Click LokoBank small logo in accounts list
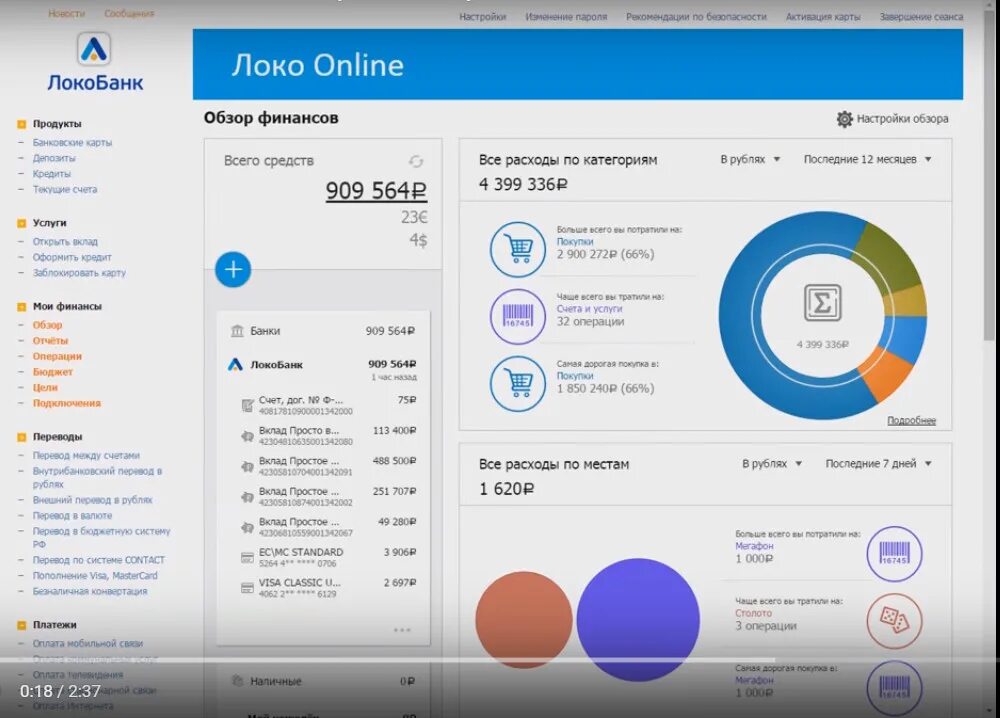The width and height of the screenshot is (1000, 718). click(235, 365)
